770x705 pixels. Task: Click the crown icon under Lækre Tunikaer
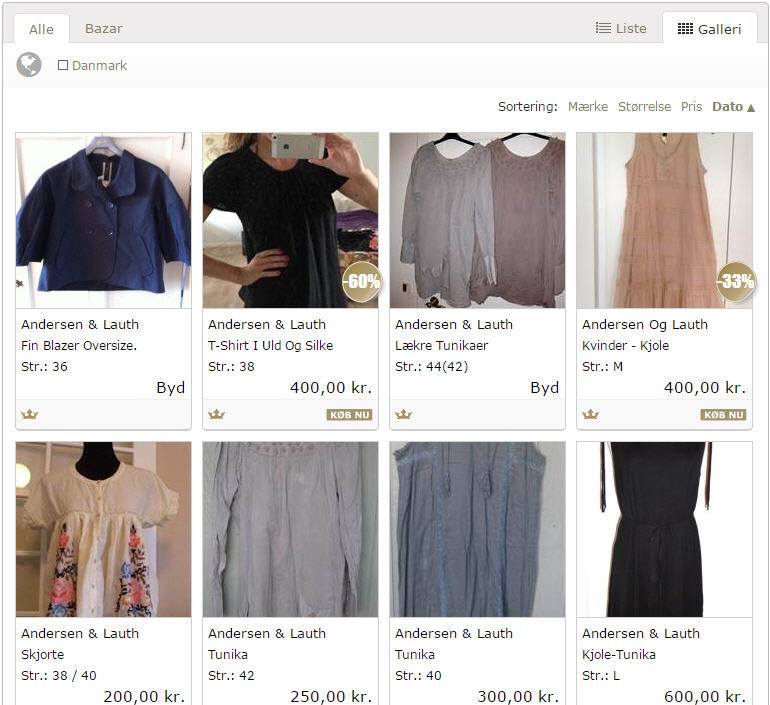404,414
